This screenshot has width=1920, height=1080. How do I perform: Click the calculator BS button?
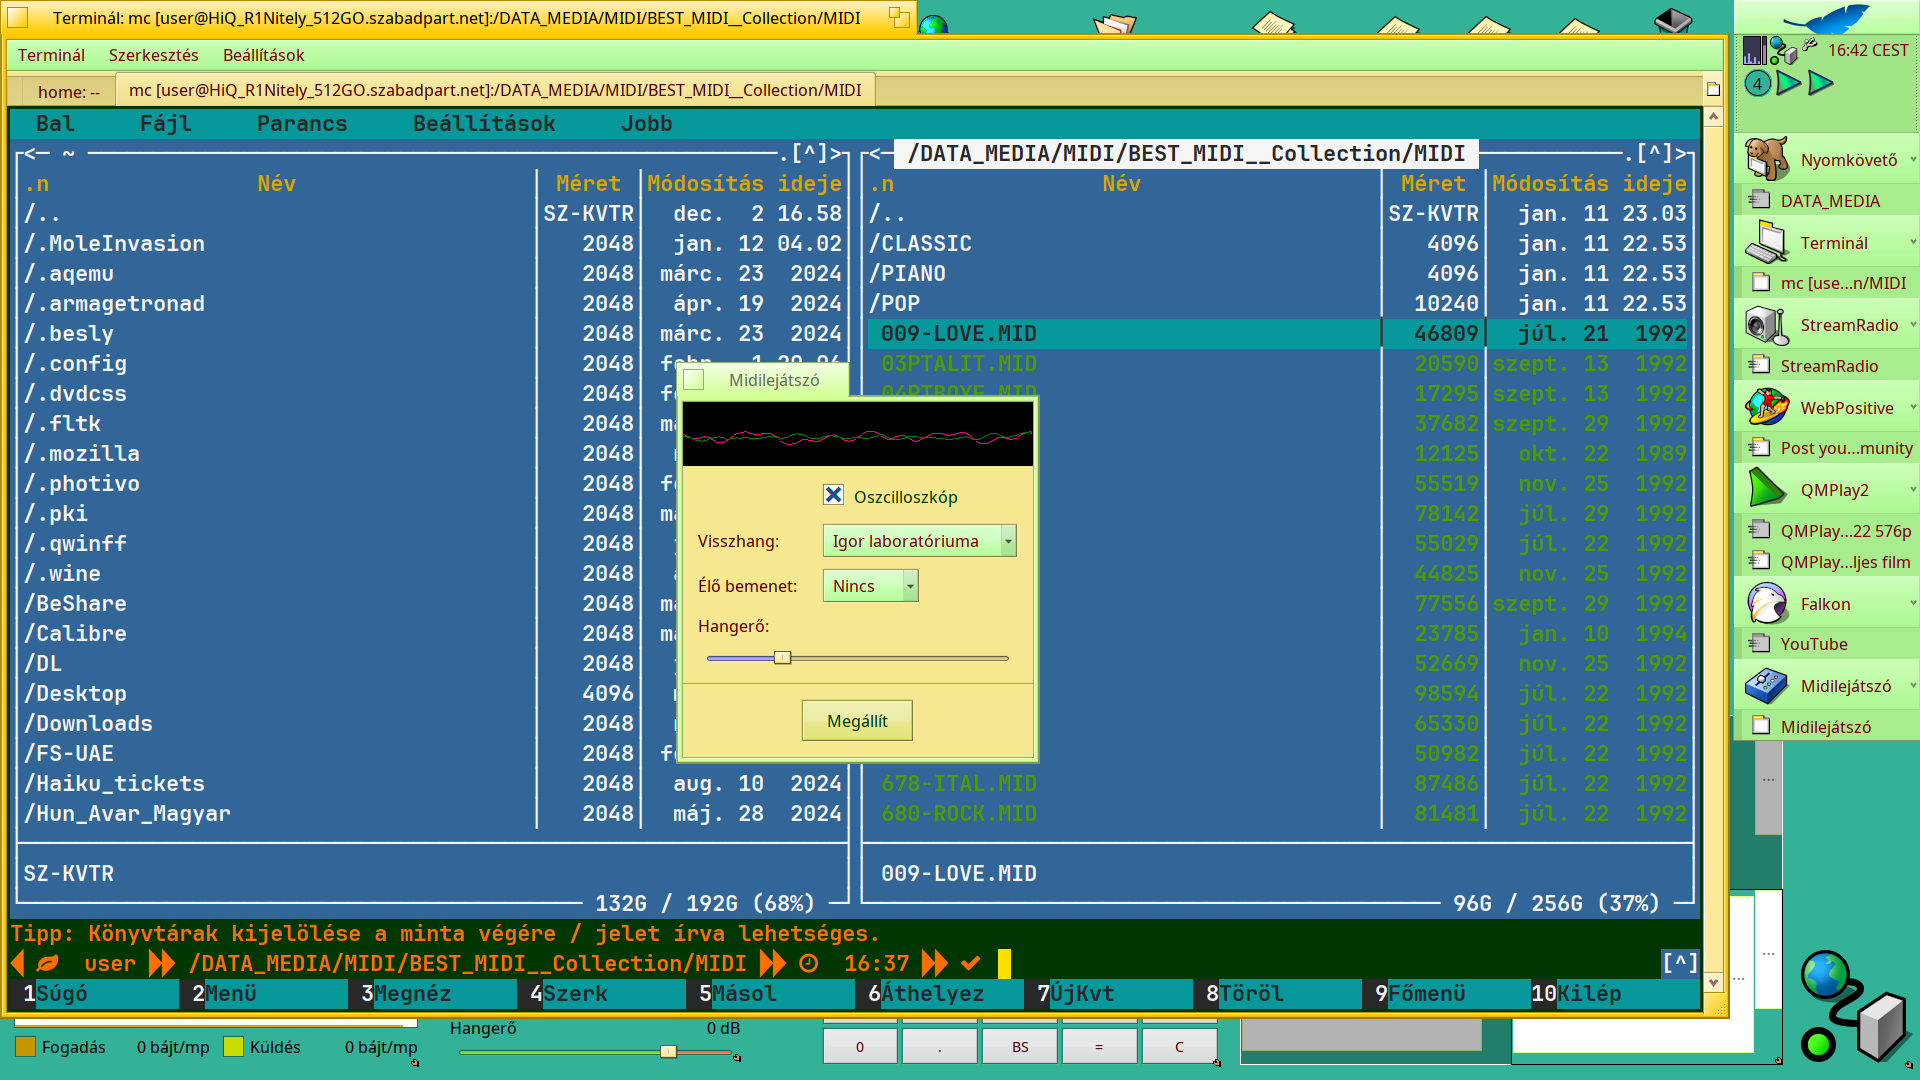[1020, 1046]
